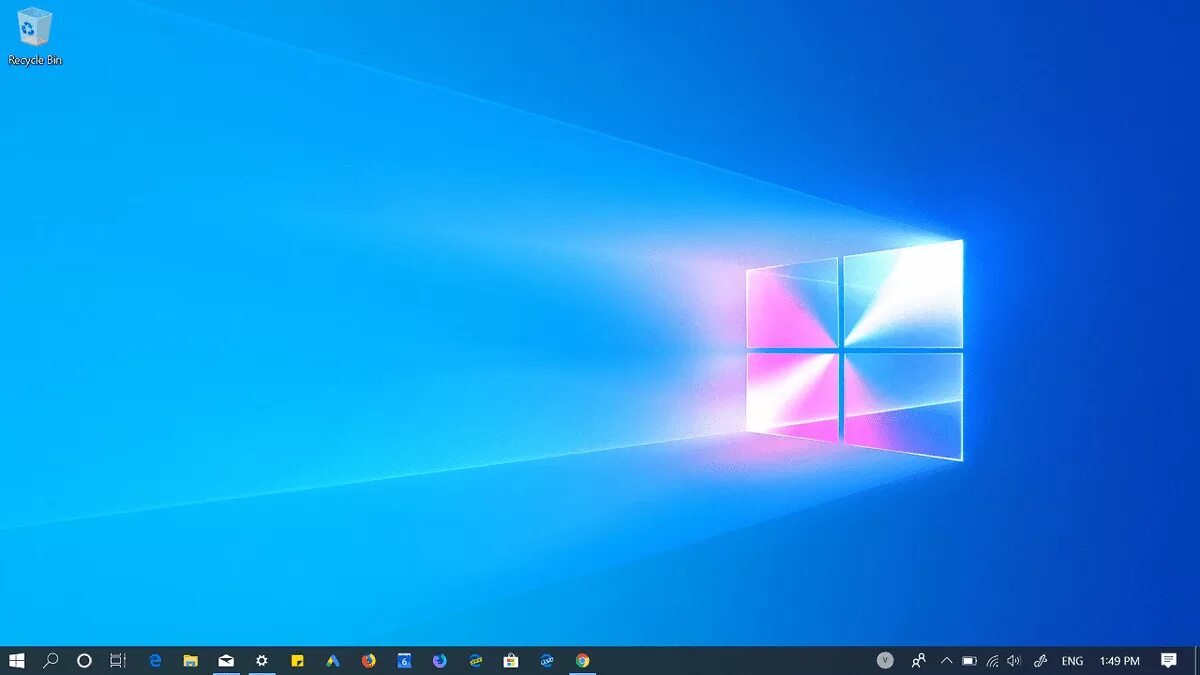
Task: Open the Recycle Bin desktop icon
Action: [35, 37]
